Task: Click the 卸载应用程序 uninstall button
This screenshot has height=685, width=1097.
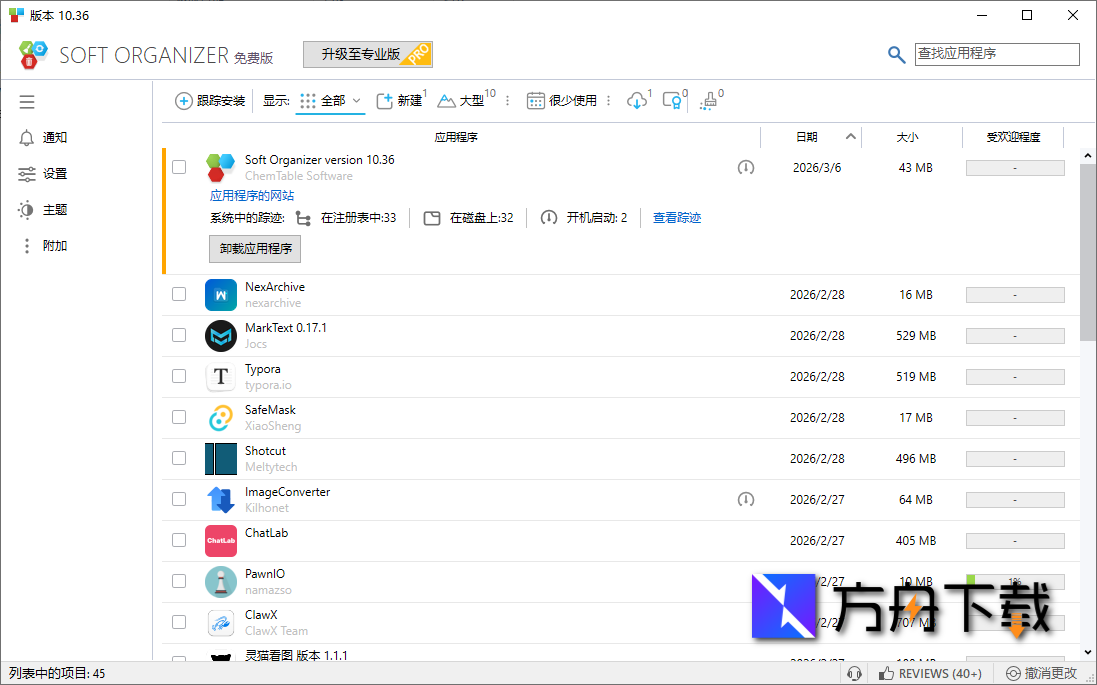Action: pos(254,249)
